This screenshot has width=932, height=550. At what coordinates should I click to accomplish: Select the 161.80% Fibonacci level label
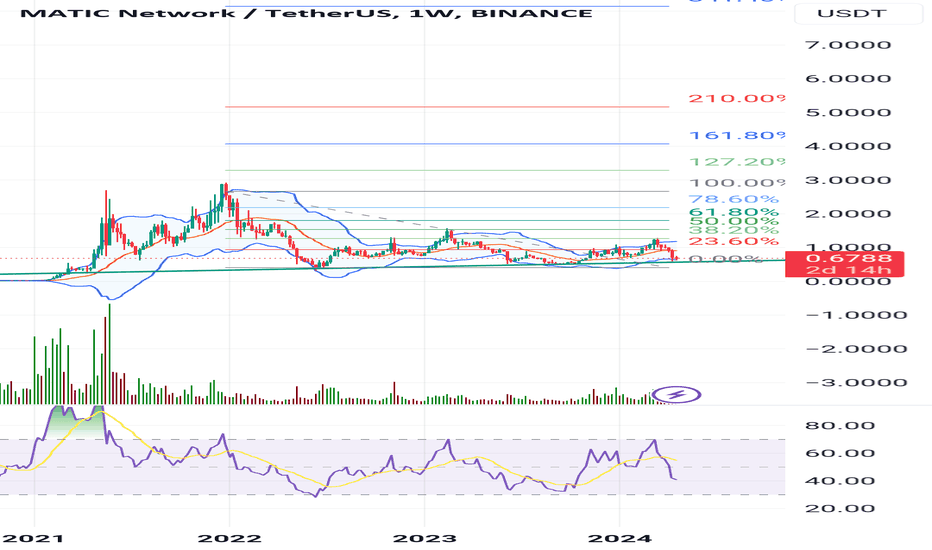[736, 136]
